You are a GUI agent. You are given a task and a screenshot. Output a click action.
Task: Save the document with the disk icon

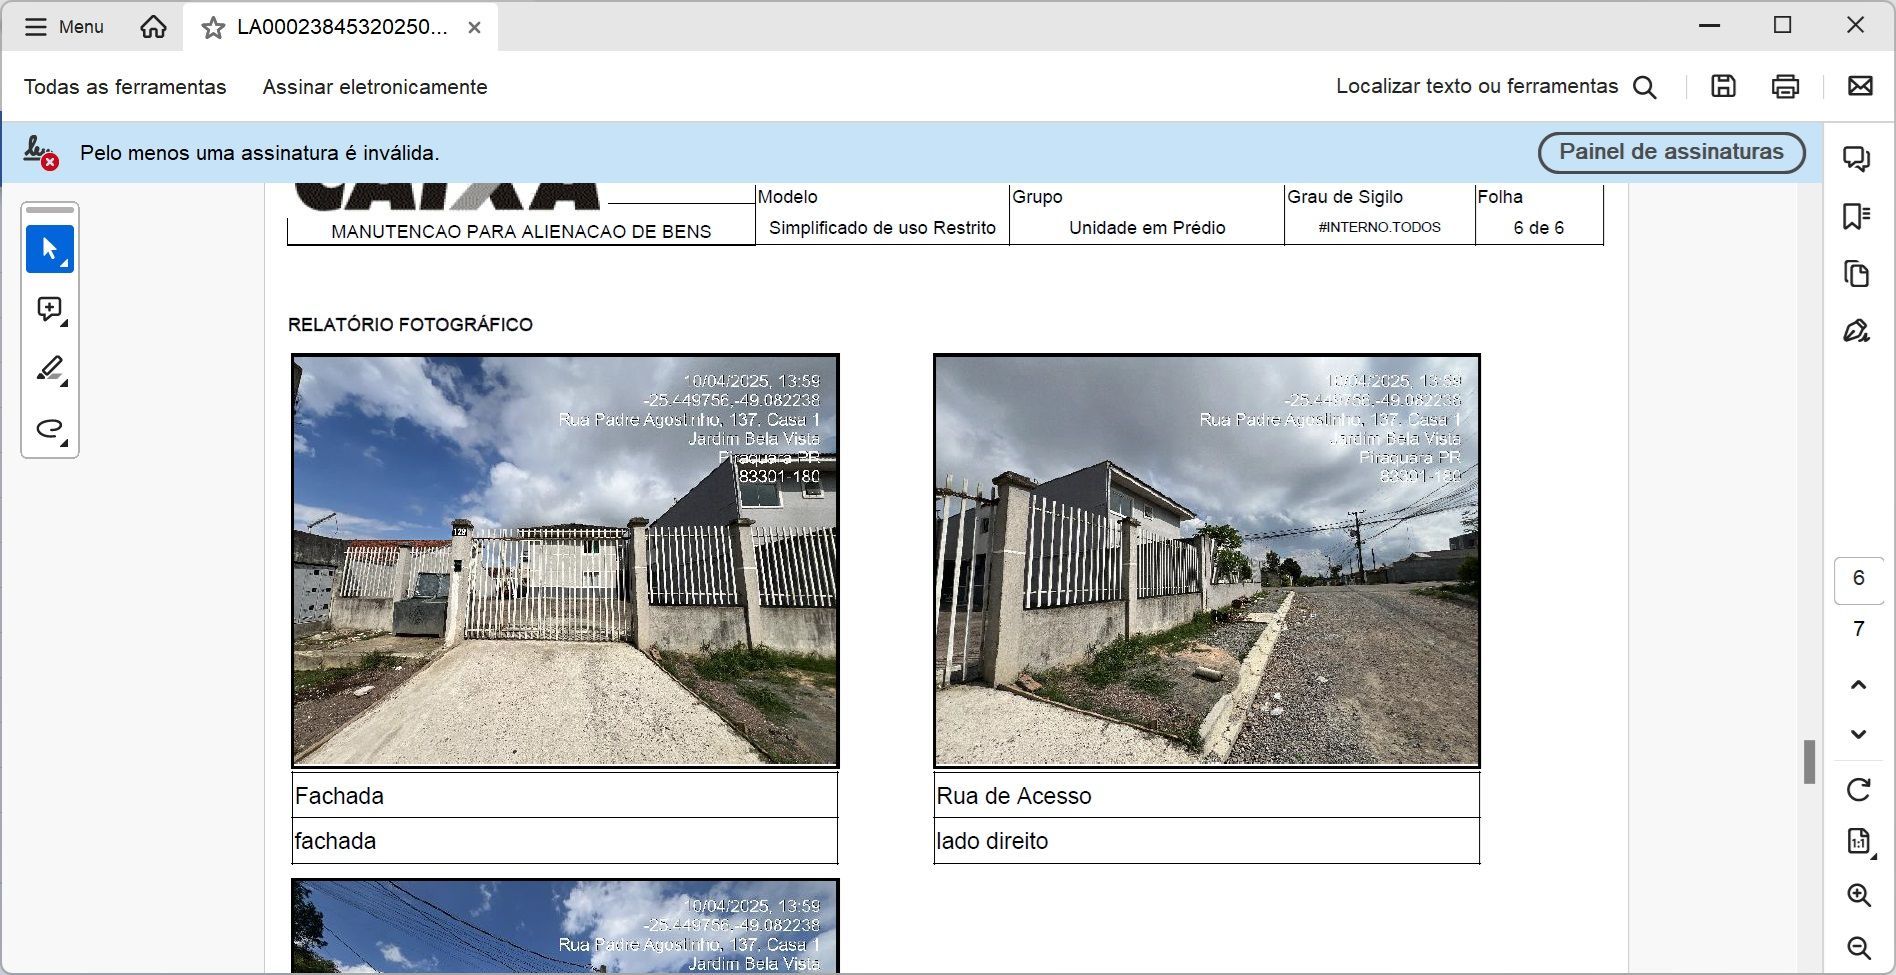1723,86
